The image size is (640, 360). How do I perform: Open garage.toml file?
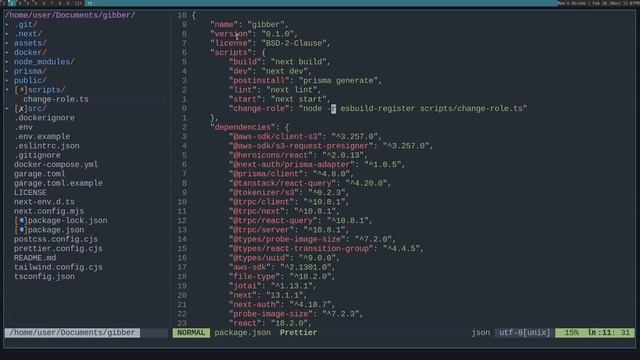[40, 174]
